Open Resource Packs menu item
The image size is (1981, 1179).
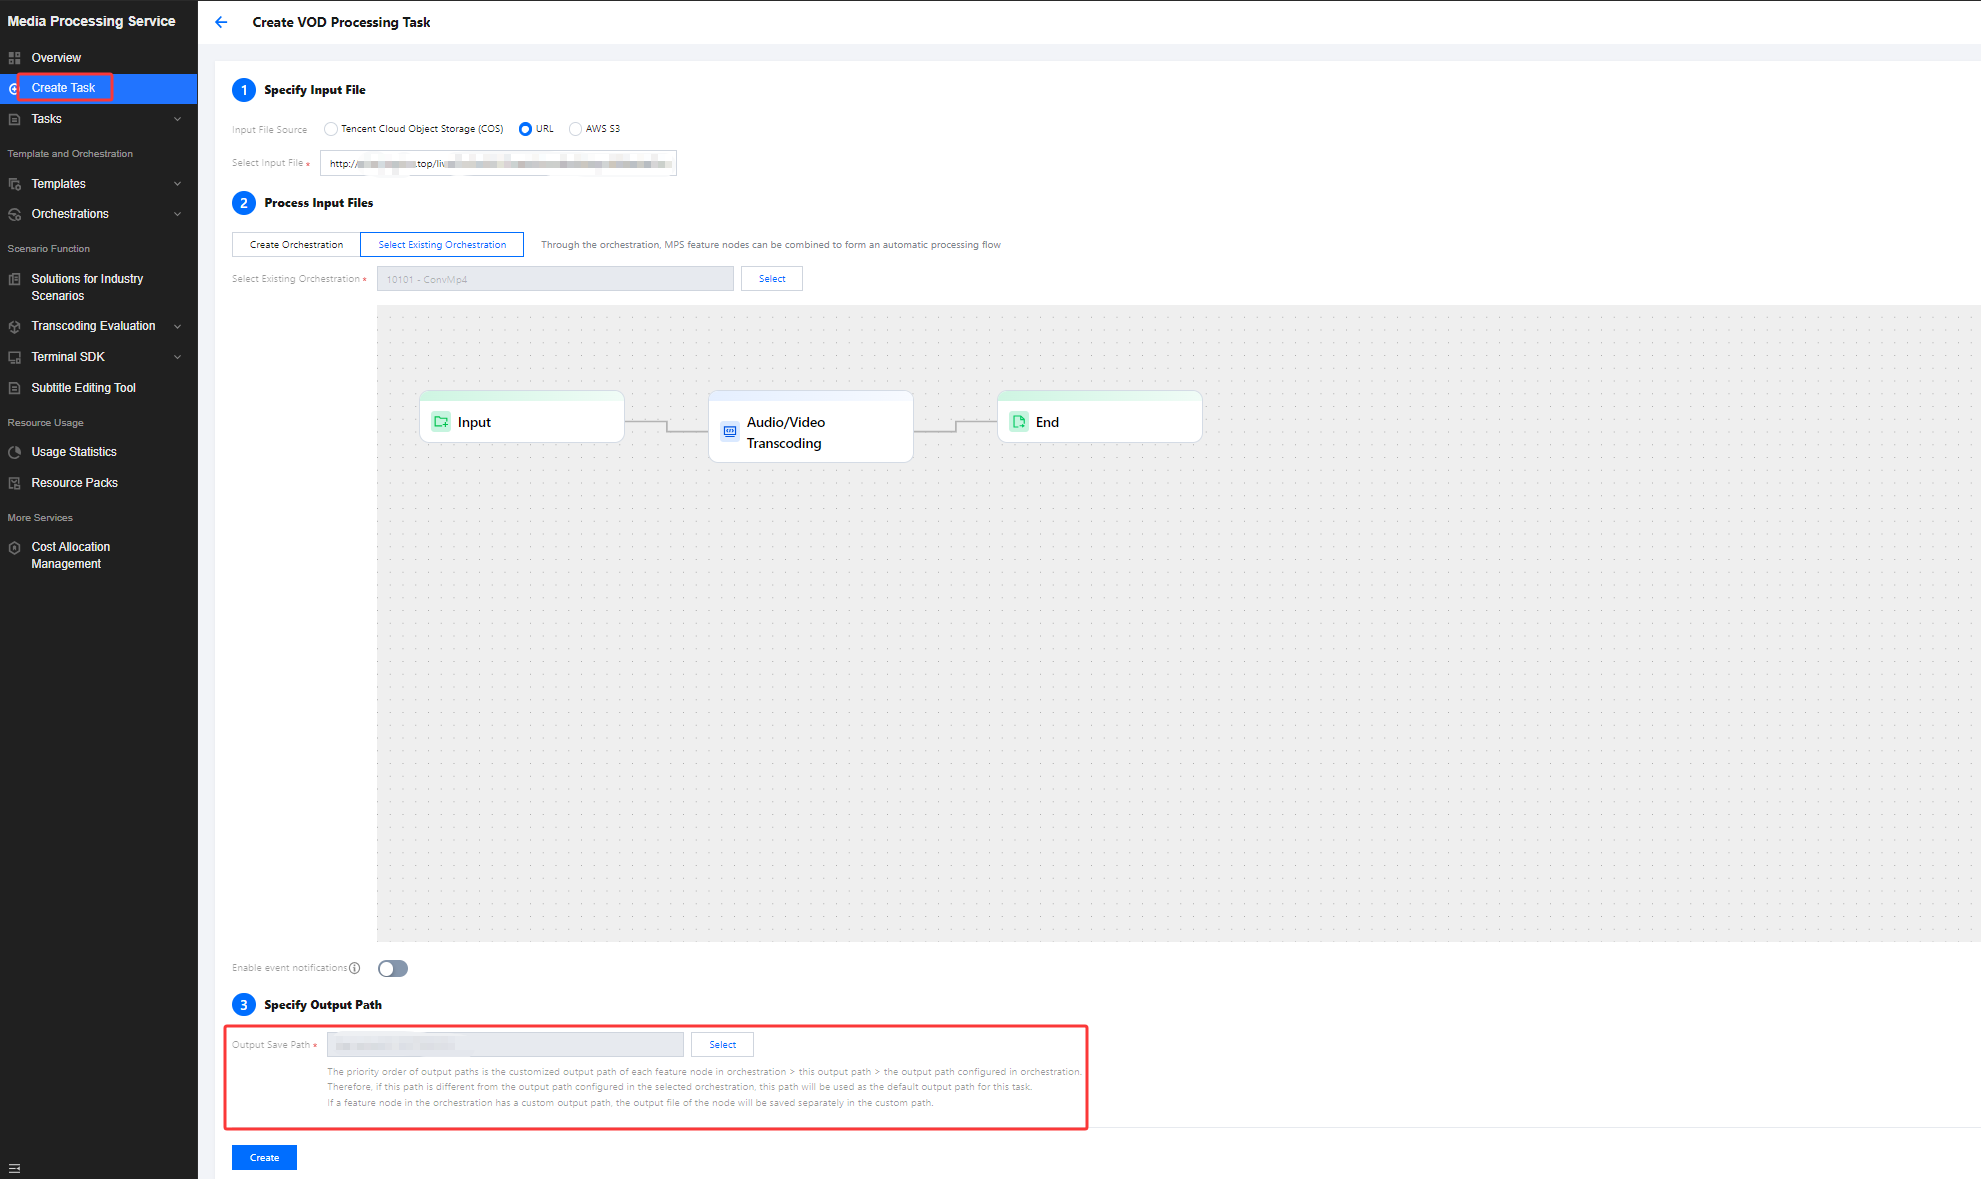(74, 483)
